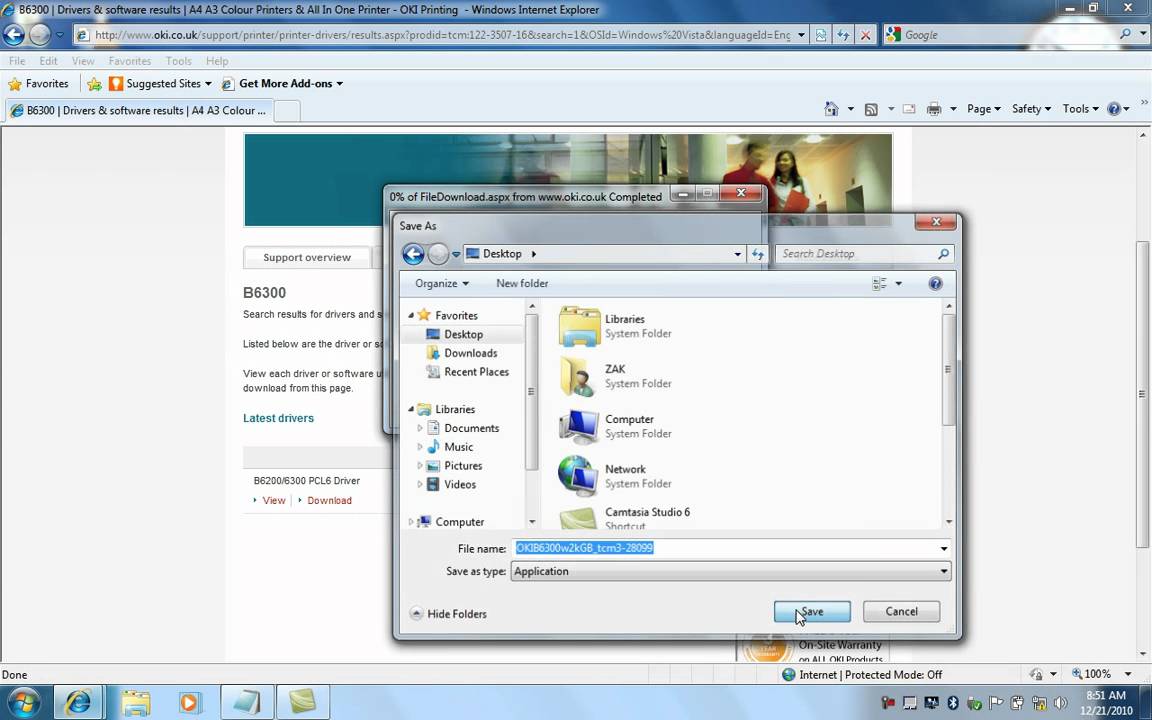Expand the Documents library node
The height and width of the screenshot is (720, 1152).
(420, 428)
